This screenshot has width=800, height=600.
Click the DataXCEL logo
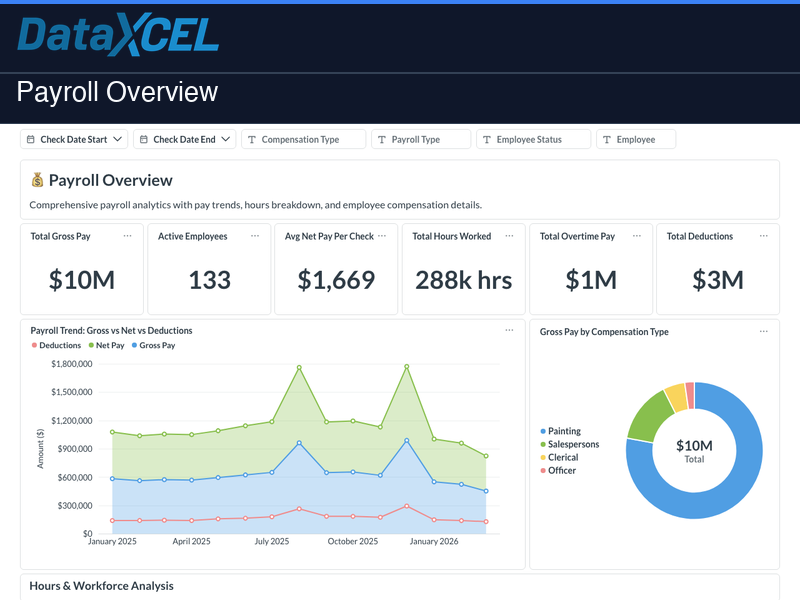(x=117, y=36)
